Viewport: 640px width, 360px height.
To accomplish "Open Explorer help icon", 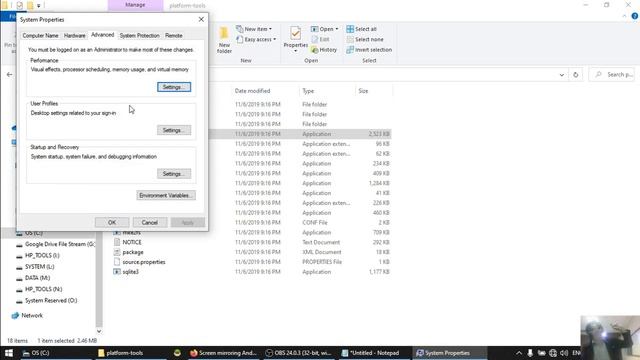I will (x=635, y=16).
